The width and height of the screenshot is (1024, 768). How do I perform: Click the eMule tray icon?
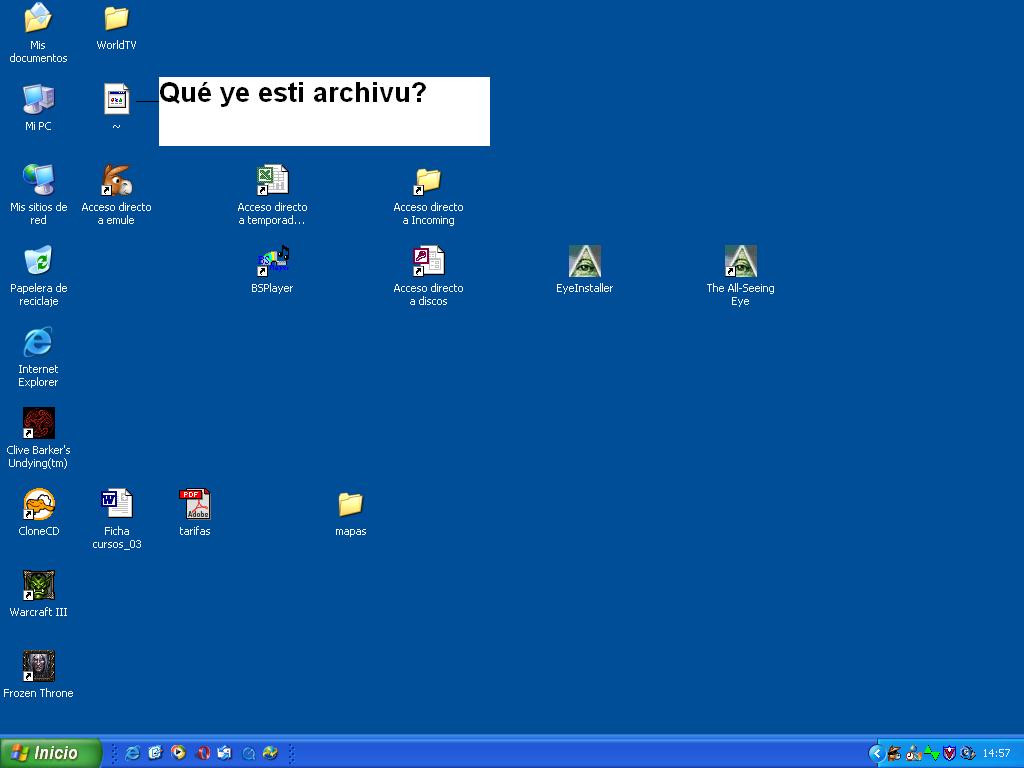pyautogui.click(x=894, y=753)
